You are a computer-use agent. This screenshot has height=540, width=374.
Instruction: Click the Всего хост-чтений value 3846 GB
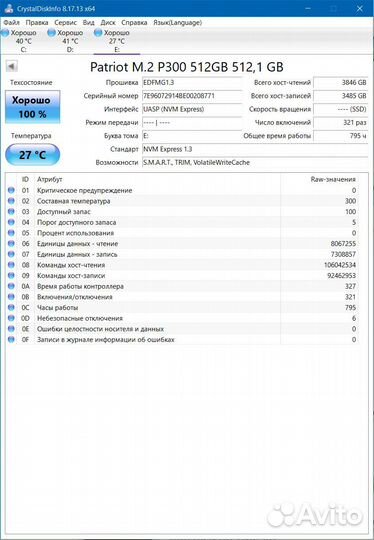tap(341, 83)
